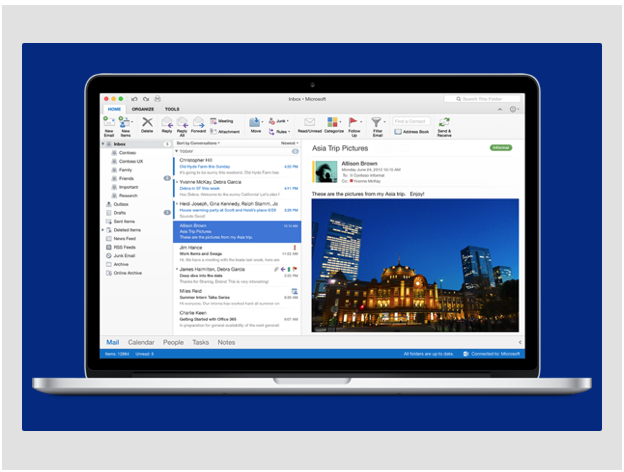Click the New Items icon
Screen dimensions: 624x472
124,122
